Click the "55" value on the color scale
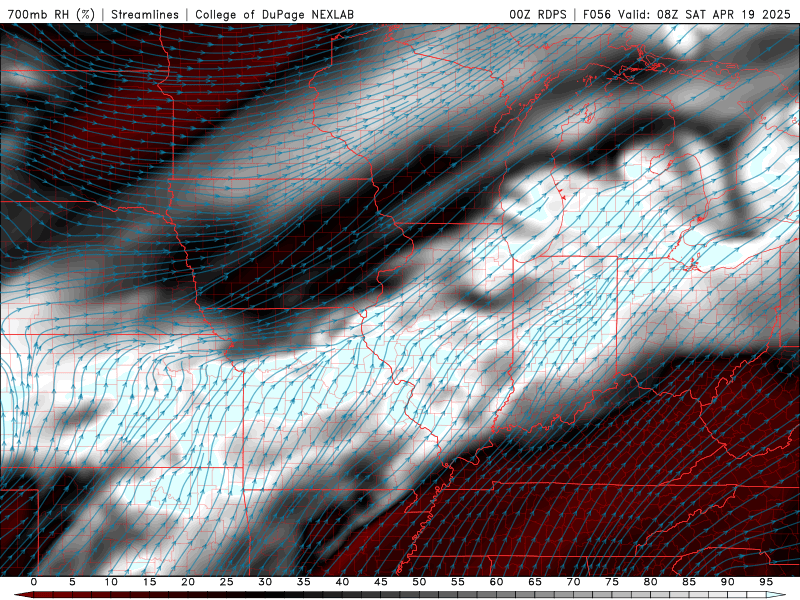The height and width of the screenshot is (600, 800). [x=458, y=582]
